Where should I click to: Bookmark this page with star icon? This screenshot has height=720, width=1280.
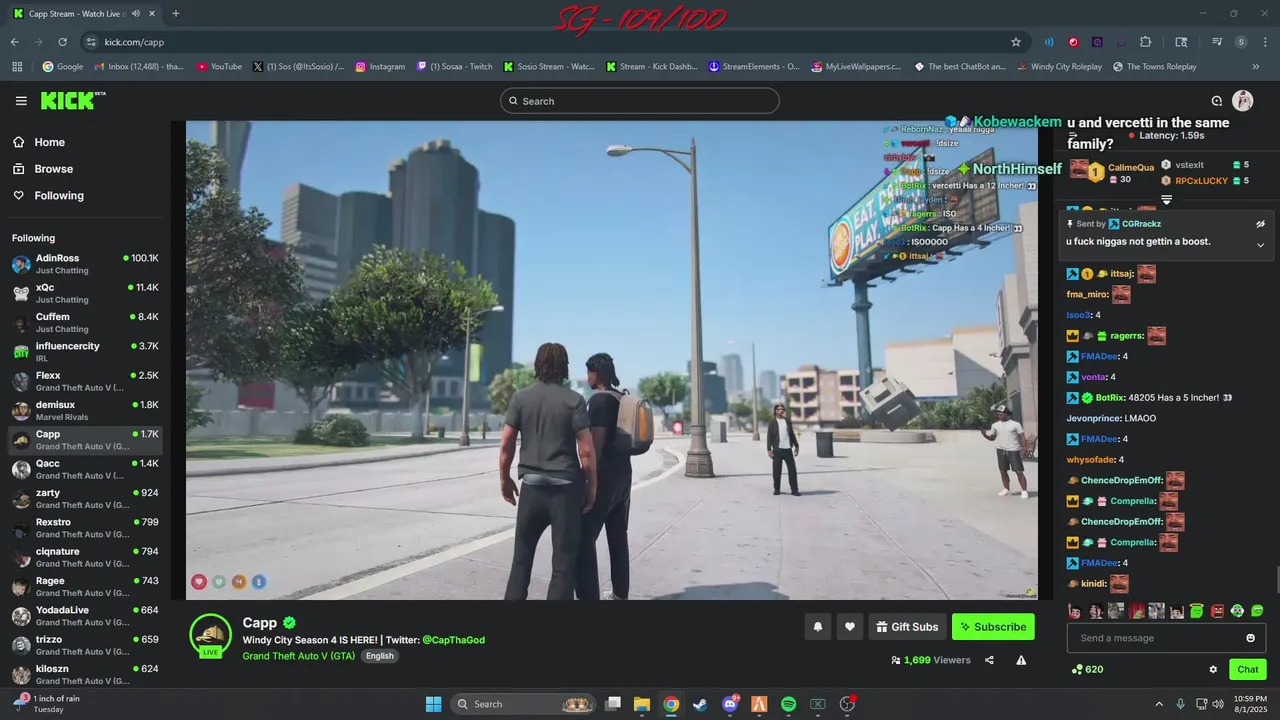(1016, 42)
